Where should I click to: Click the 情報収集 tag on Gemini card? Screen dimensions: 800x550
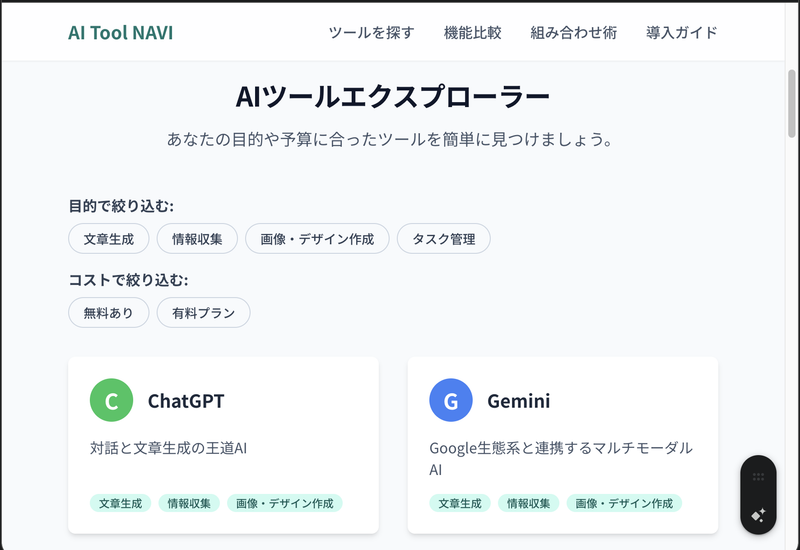pos(528,503)
